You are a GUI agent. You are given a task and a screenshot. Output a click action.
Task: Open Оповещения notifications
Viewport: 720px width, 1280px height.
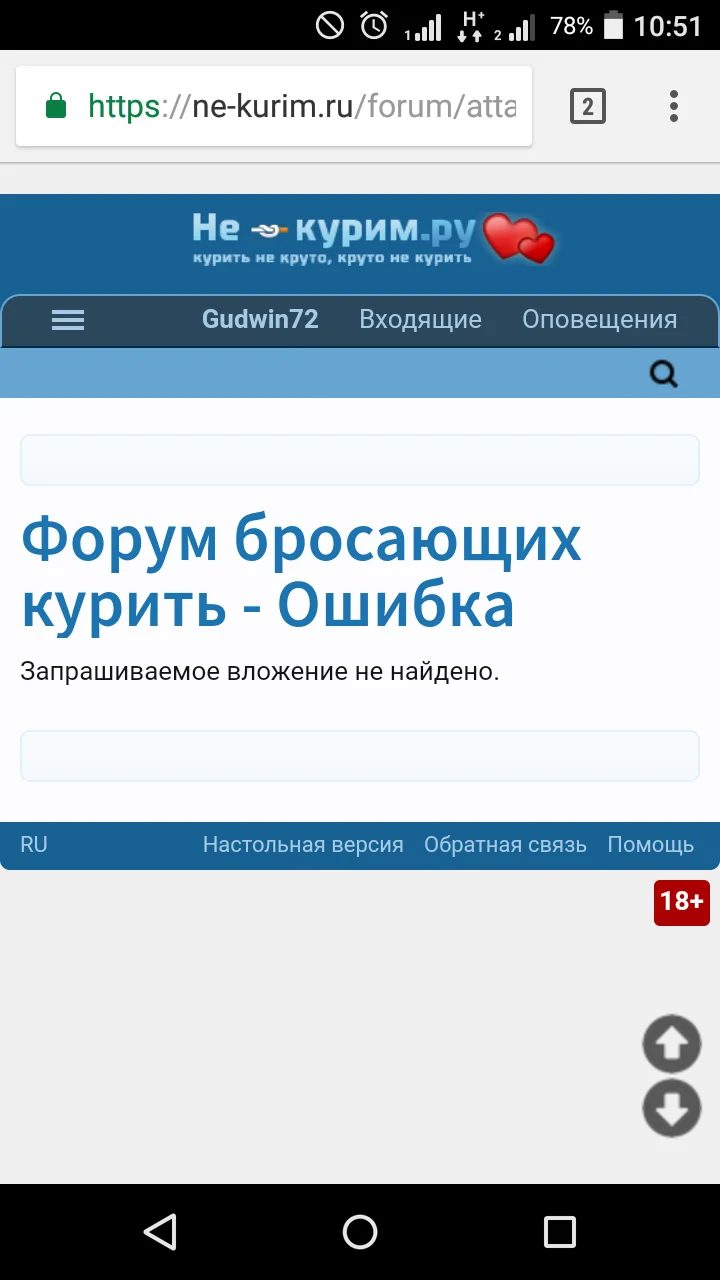(600, 320)
